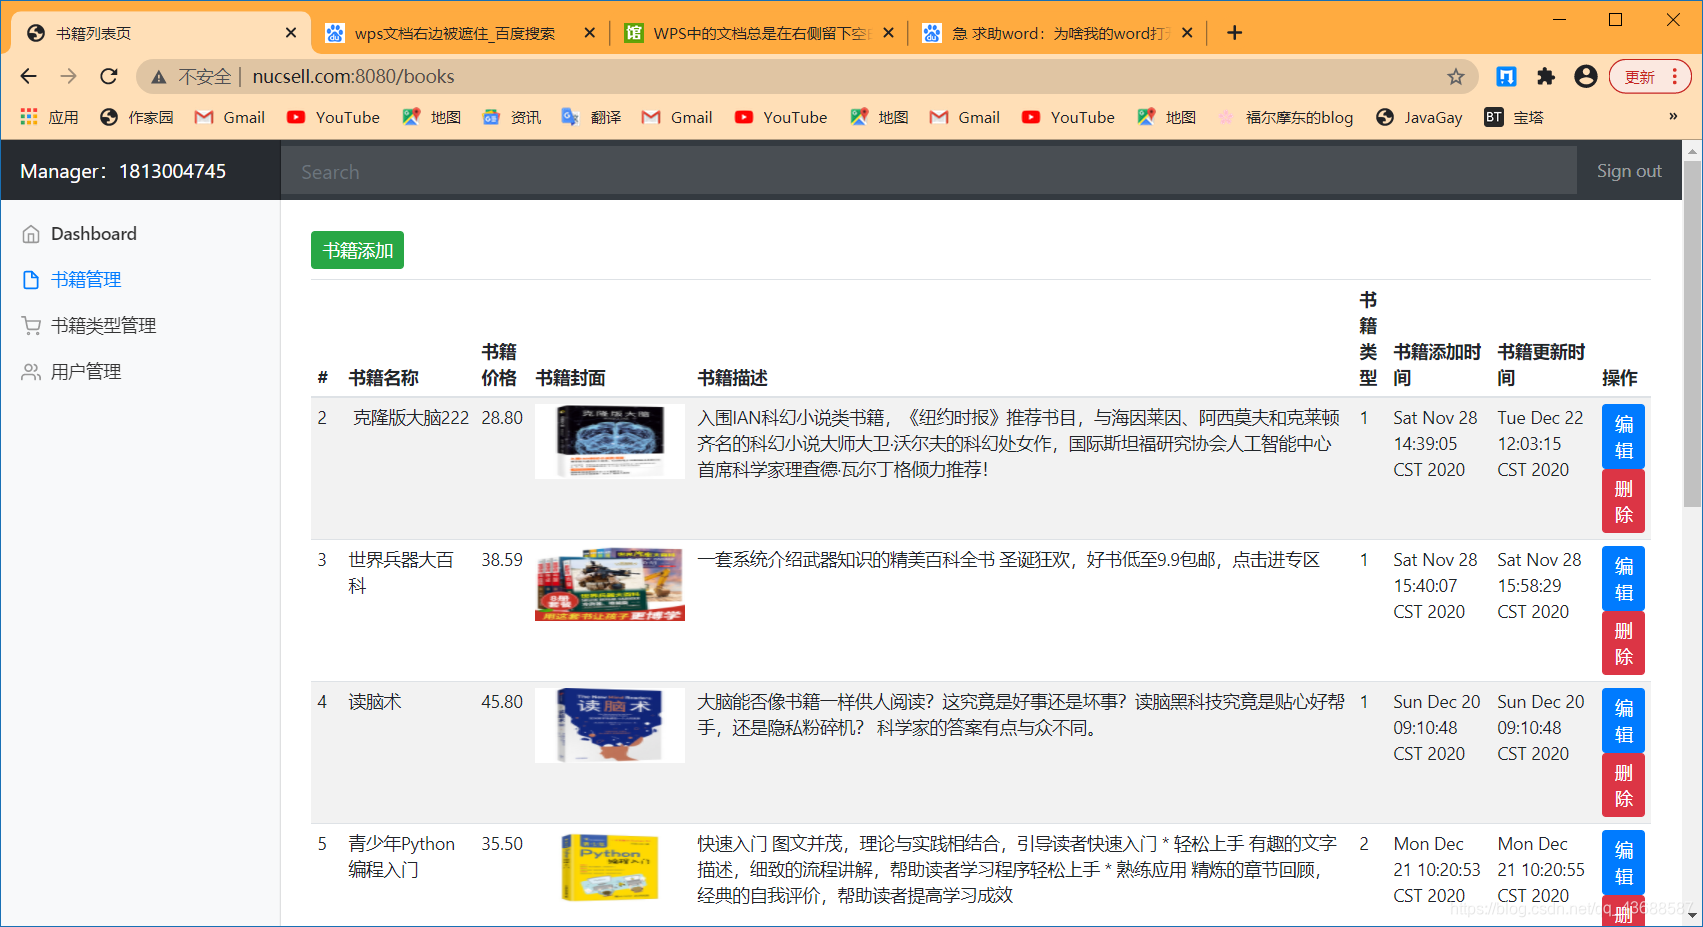
Task: Click the 克隆版大脑 cover thumbnail
Action: 610,441
